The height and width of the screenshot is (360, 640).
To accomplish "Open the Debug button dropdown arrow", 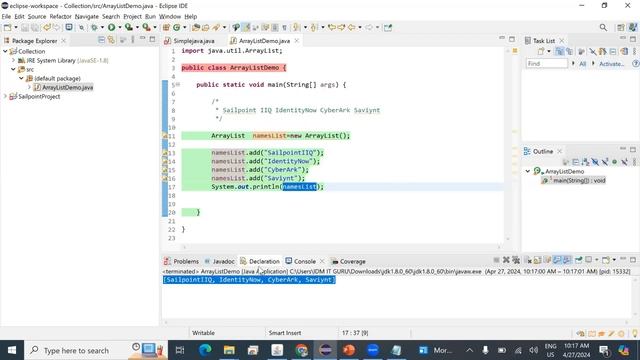I will coord(102,27).
